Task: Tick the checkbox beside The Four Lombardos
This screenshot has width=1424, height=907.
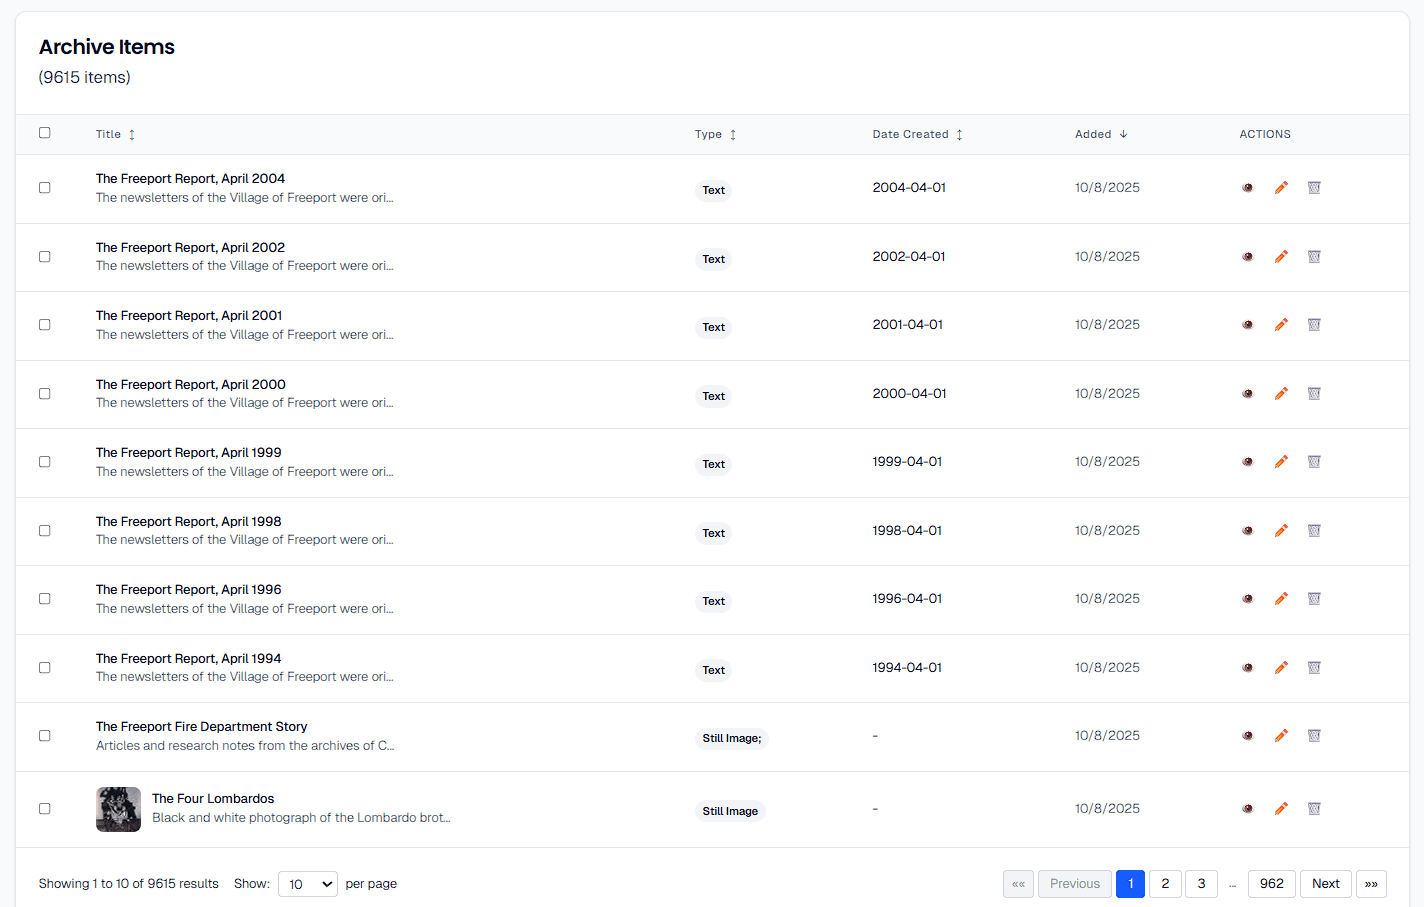Action: coord(44,808)
